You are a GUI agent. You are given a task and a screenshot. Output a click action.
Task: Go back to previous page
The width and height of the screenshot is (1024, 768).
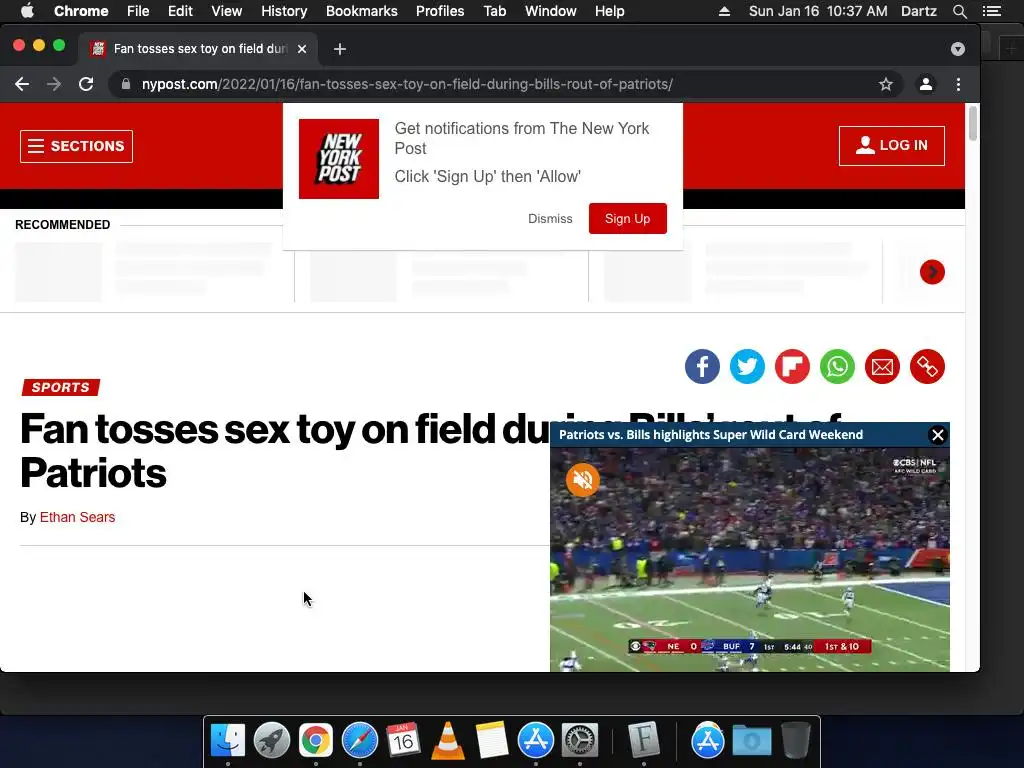tap(22, 84)
